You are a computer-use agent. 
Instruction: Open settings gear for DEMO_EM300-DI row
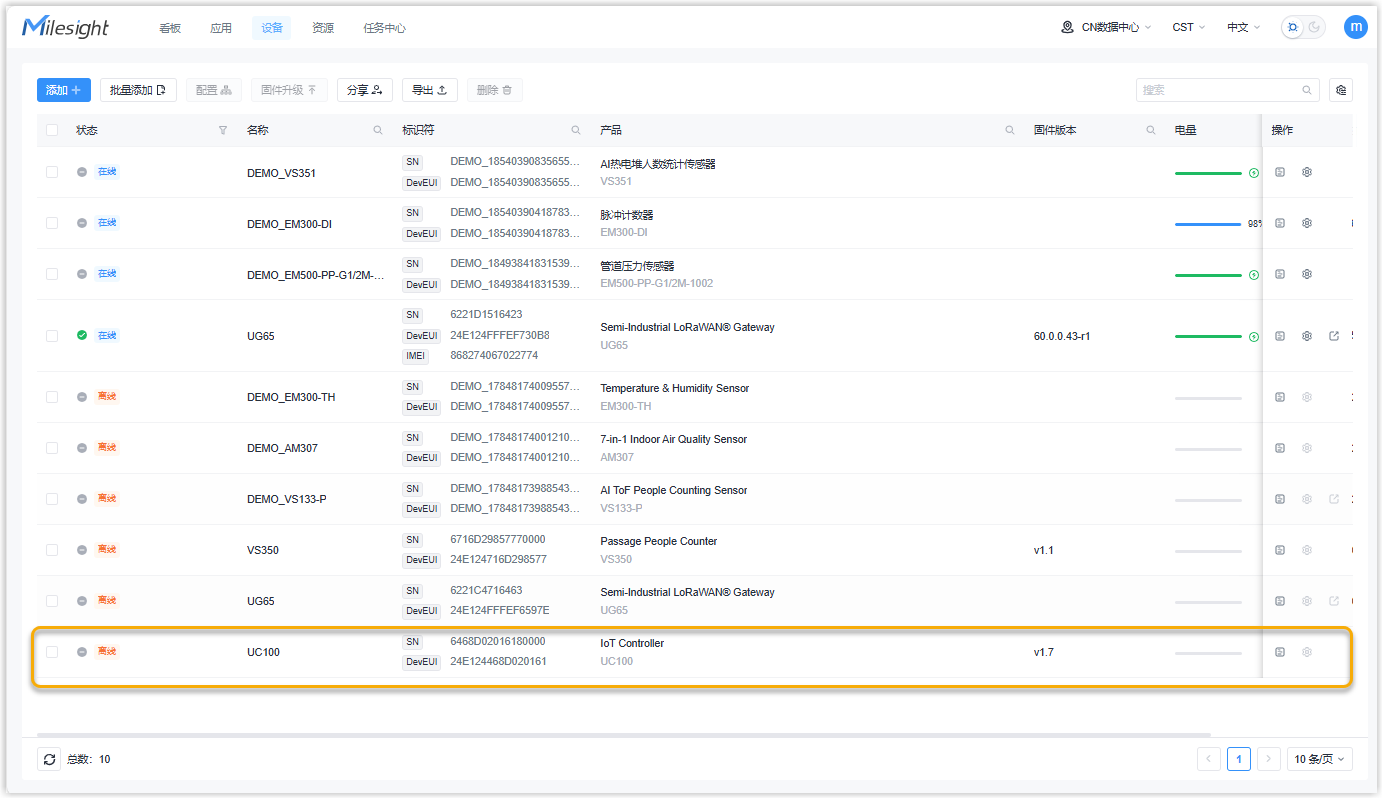click(x=1307, y=223)
